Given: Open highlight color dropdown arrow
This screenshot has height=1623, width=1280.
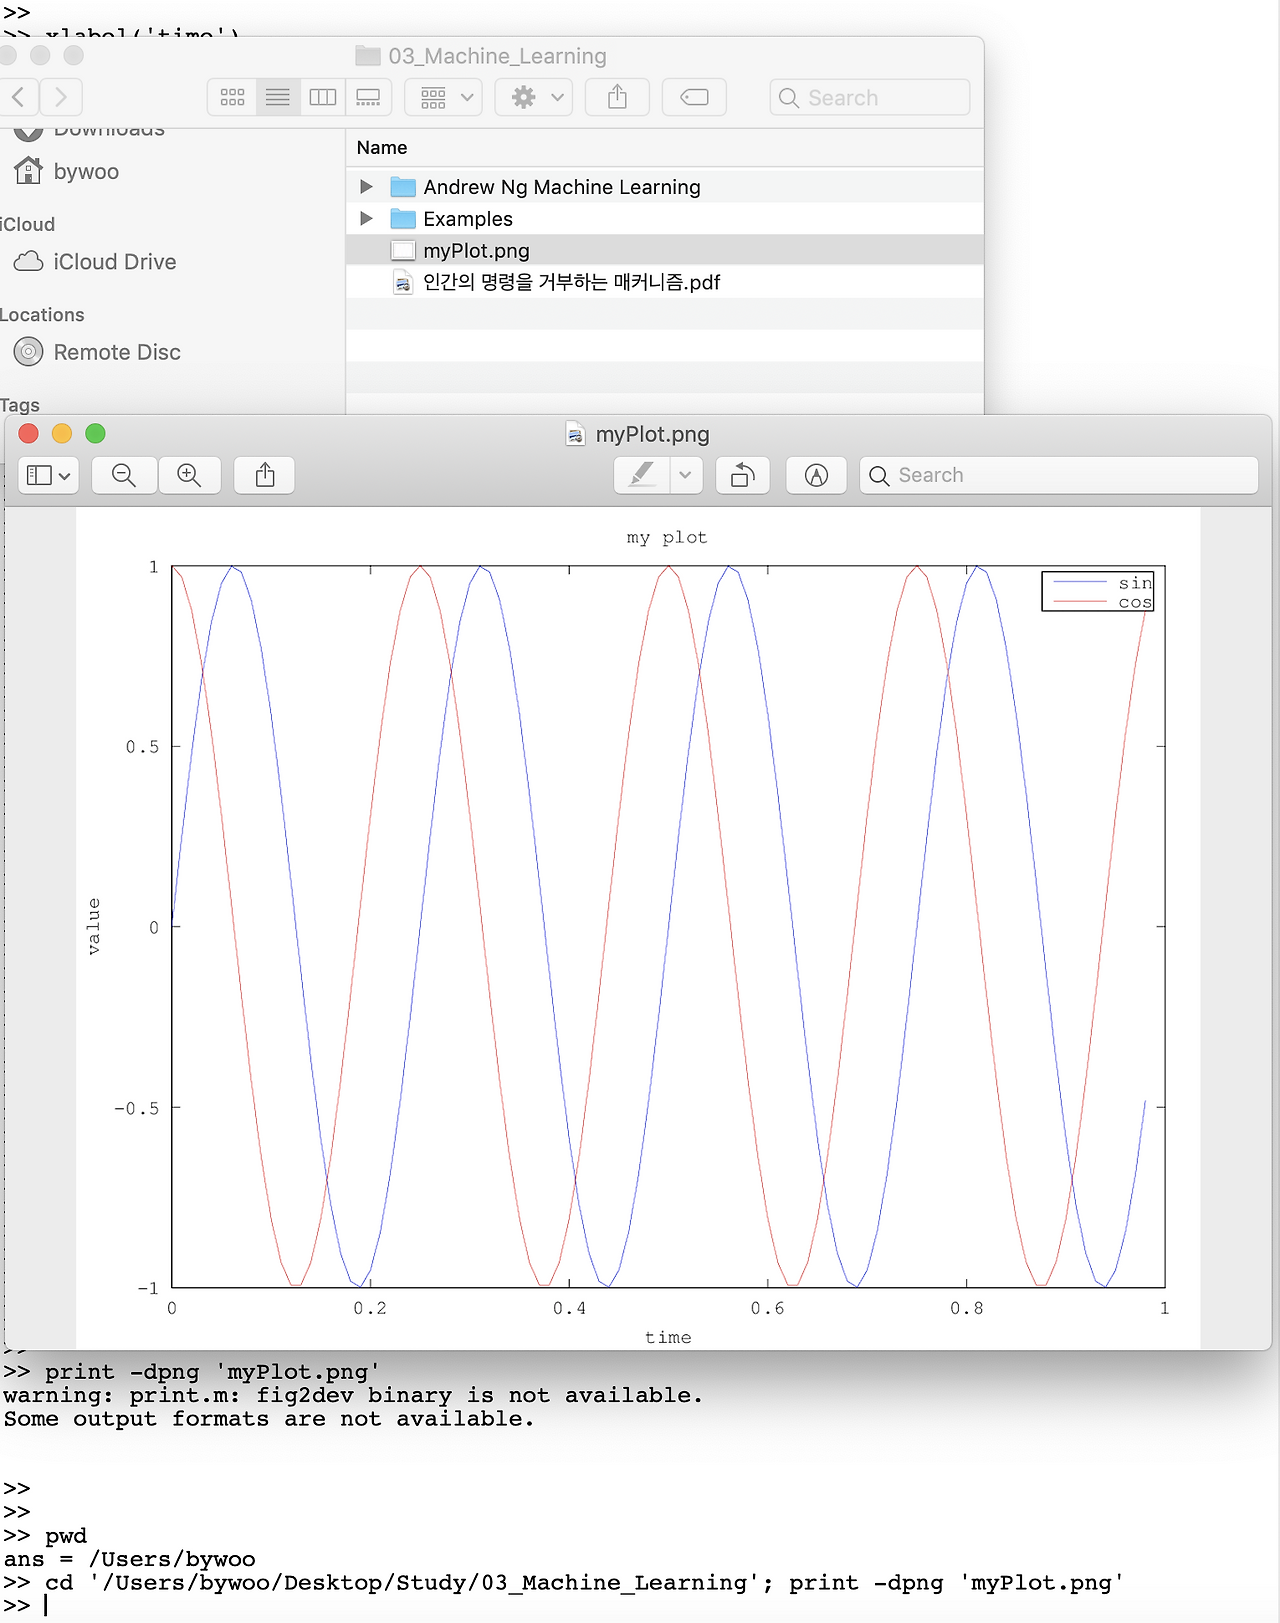Looking at the screenshot, I should 686,475.
